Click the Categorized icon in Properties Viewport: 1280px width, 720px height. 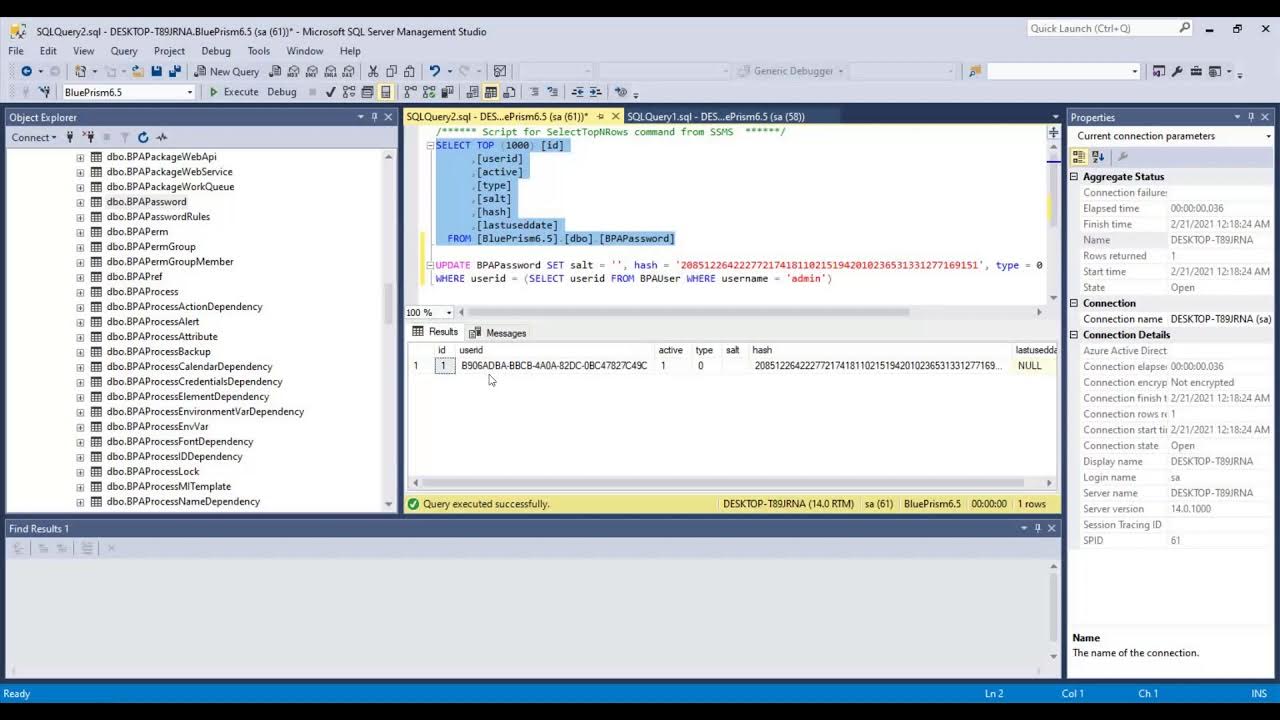[1079, 157]
